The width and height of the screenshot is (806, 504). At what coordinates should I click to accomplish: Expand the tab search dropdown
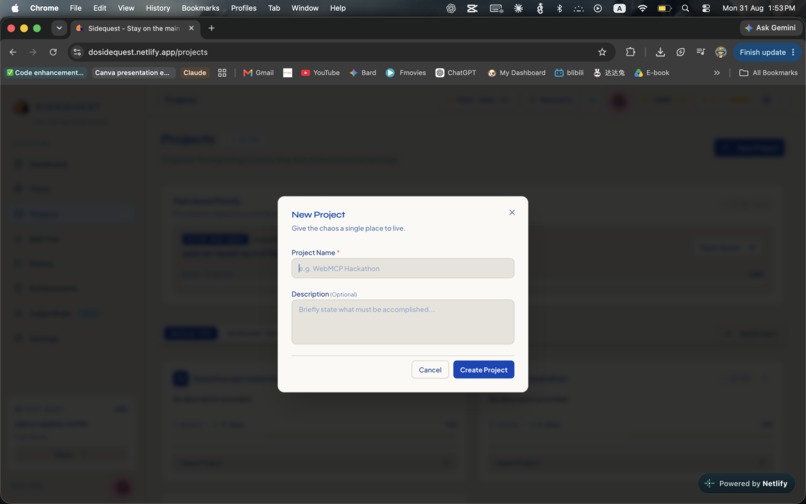tap(59, 28)
